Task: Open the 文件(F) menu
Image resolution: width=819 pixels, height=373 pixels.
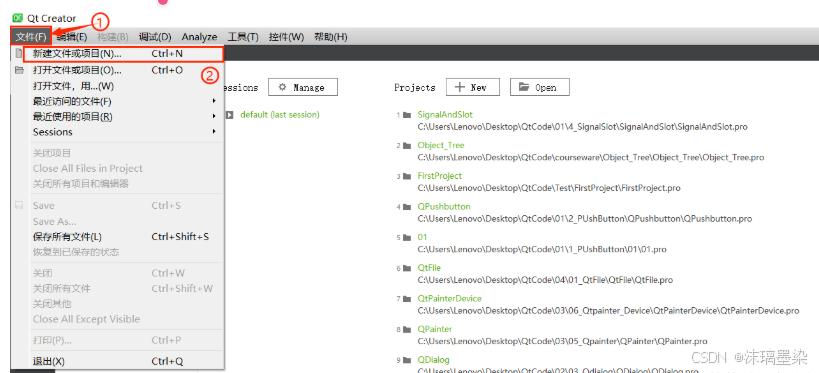Action: [31, 37]
